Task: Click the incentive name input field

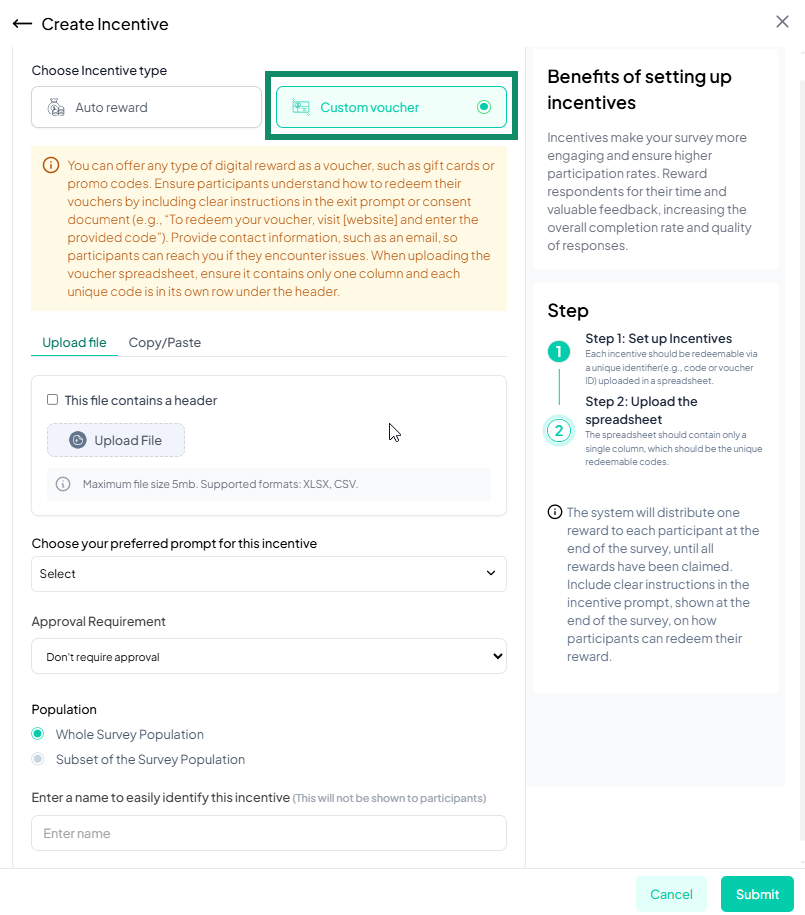Action: [x=268, y=832]
